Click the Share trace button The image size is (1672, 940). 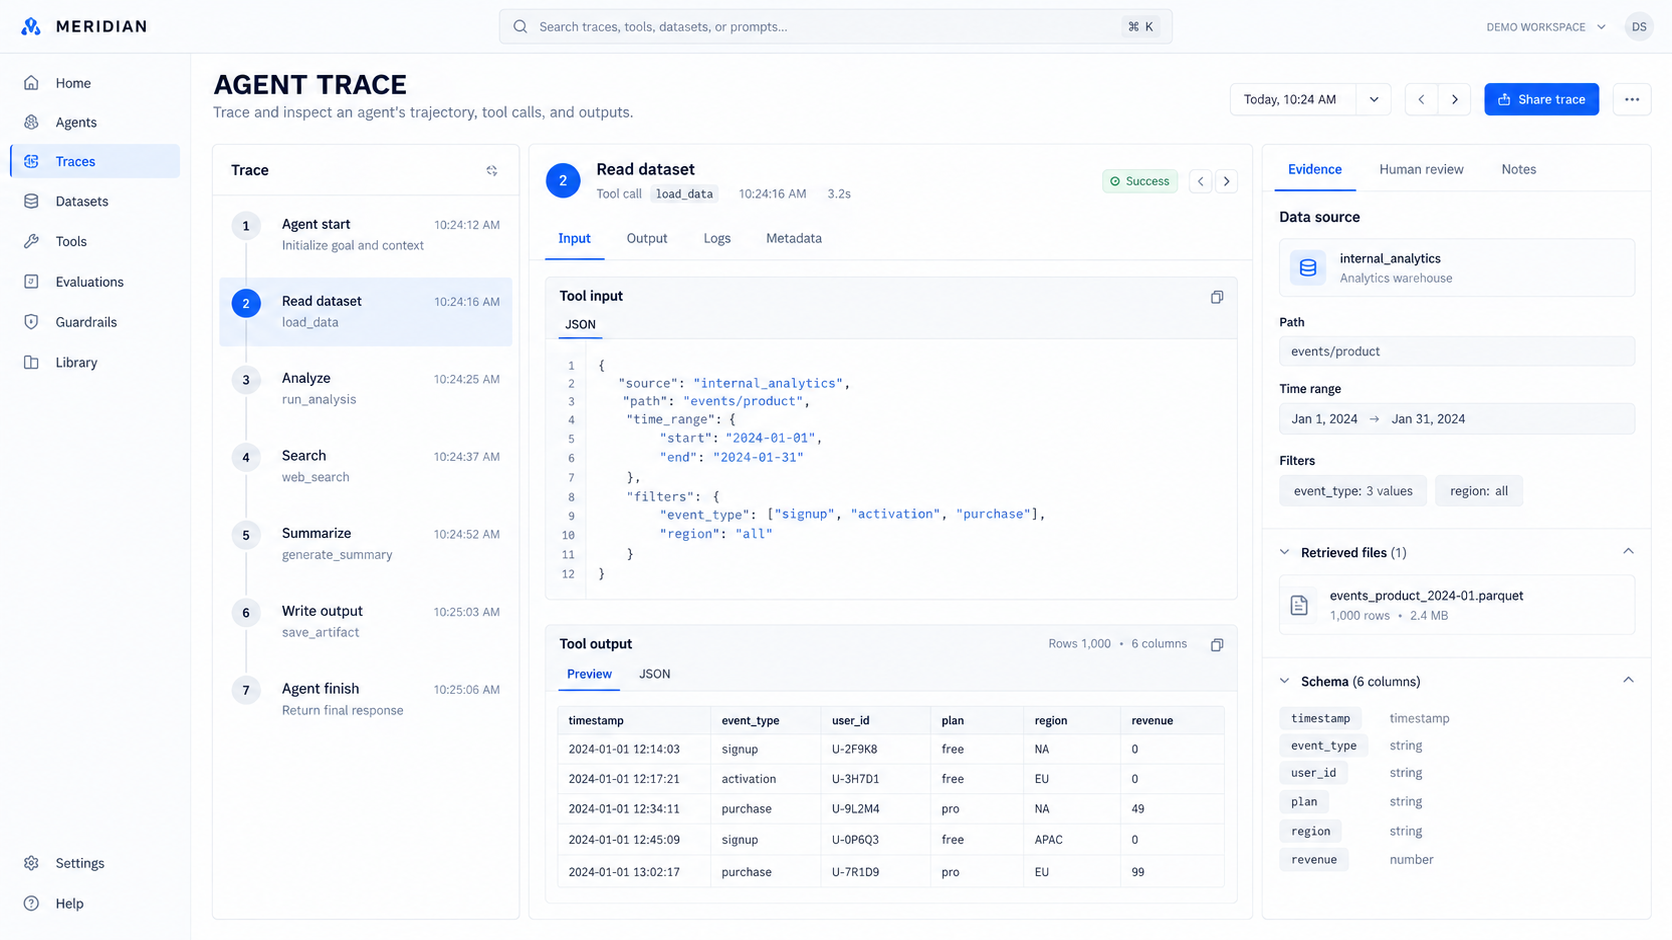pyautogui.click(x=1541, y=99)
